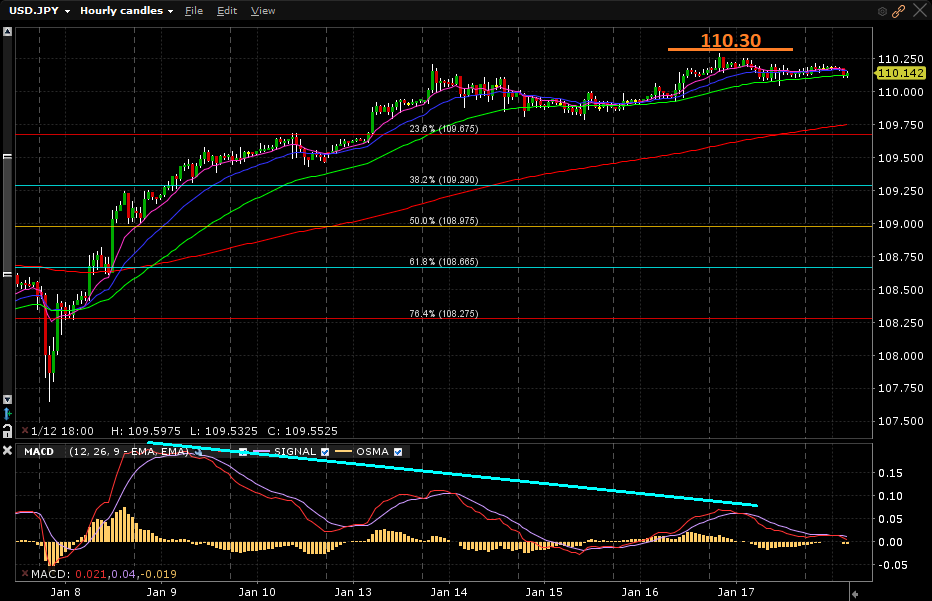932x601 pixels.
Task: Remove the MACD panel with its X
Action: (7, 451)
